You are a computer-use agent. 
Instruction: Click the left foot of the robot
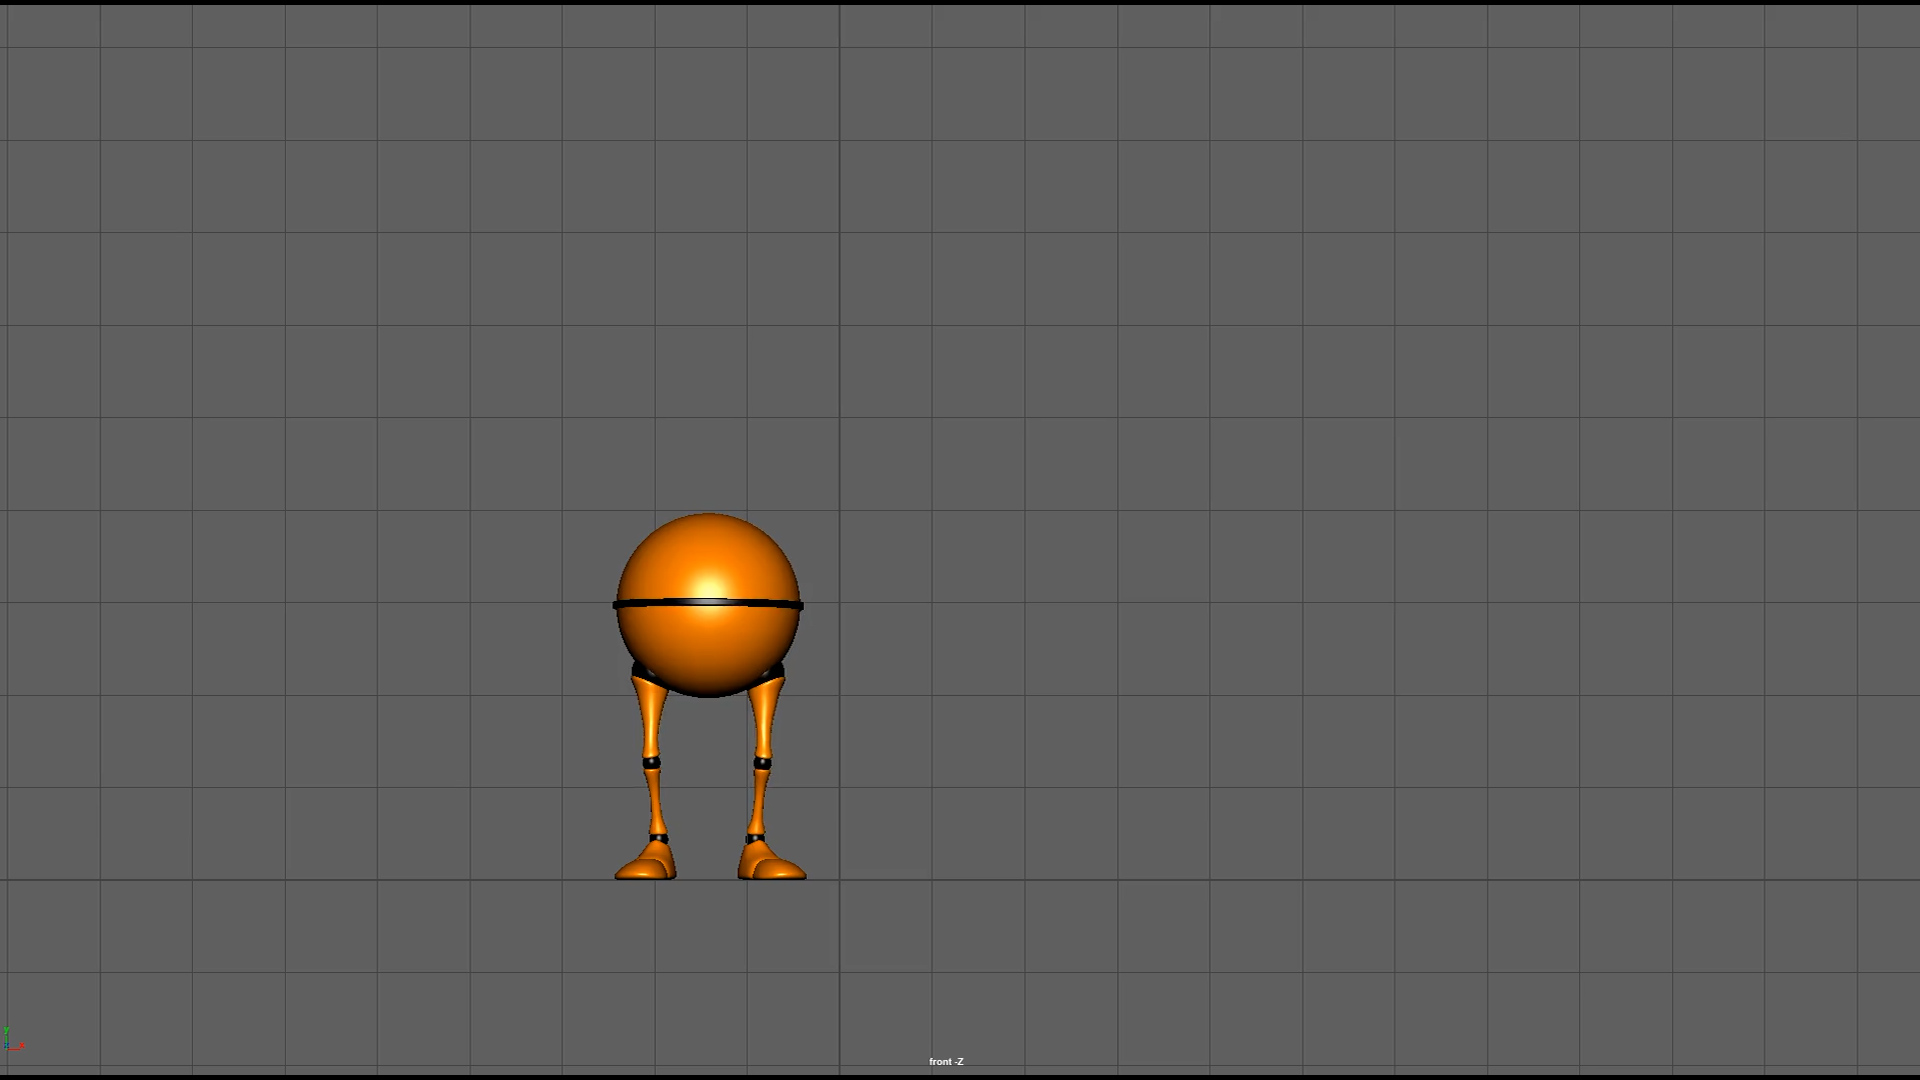[x=647, y=864]
